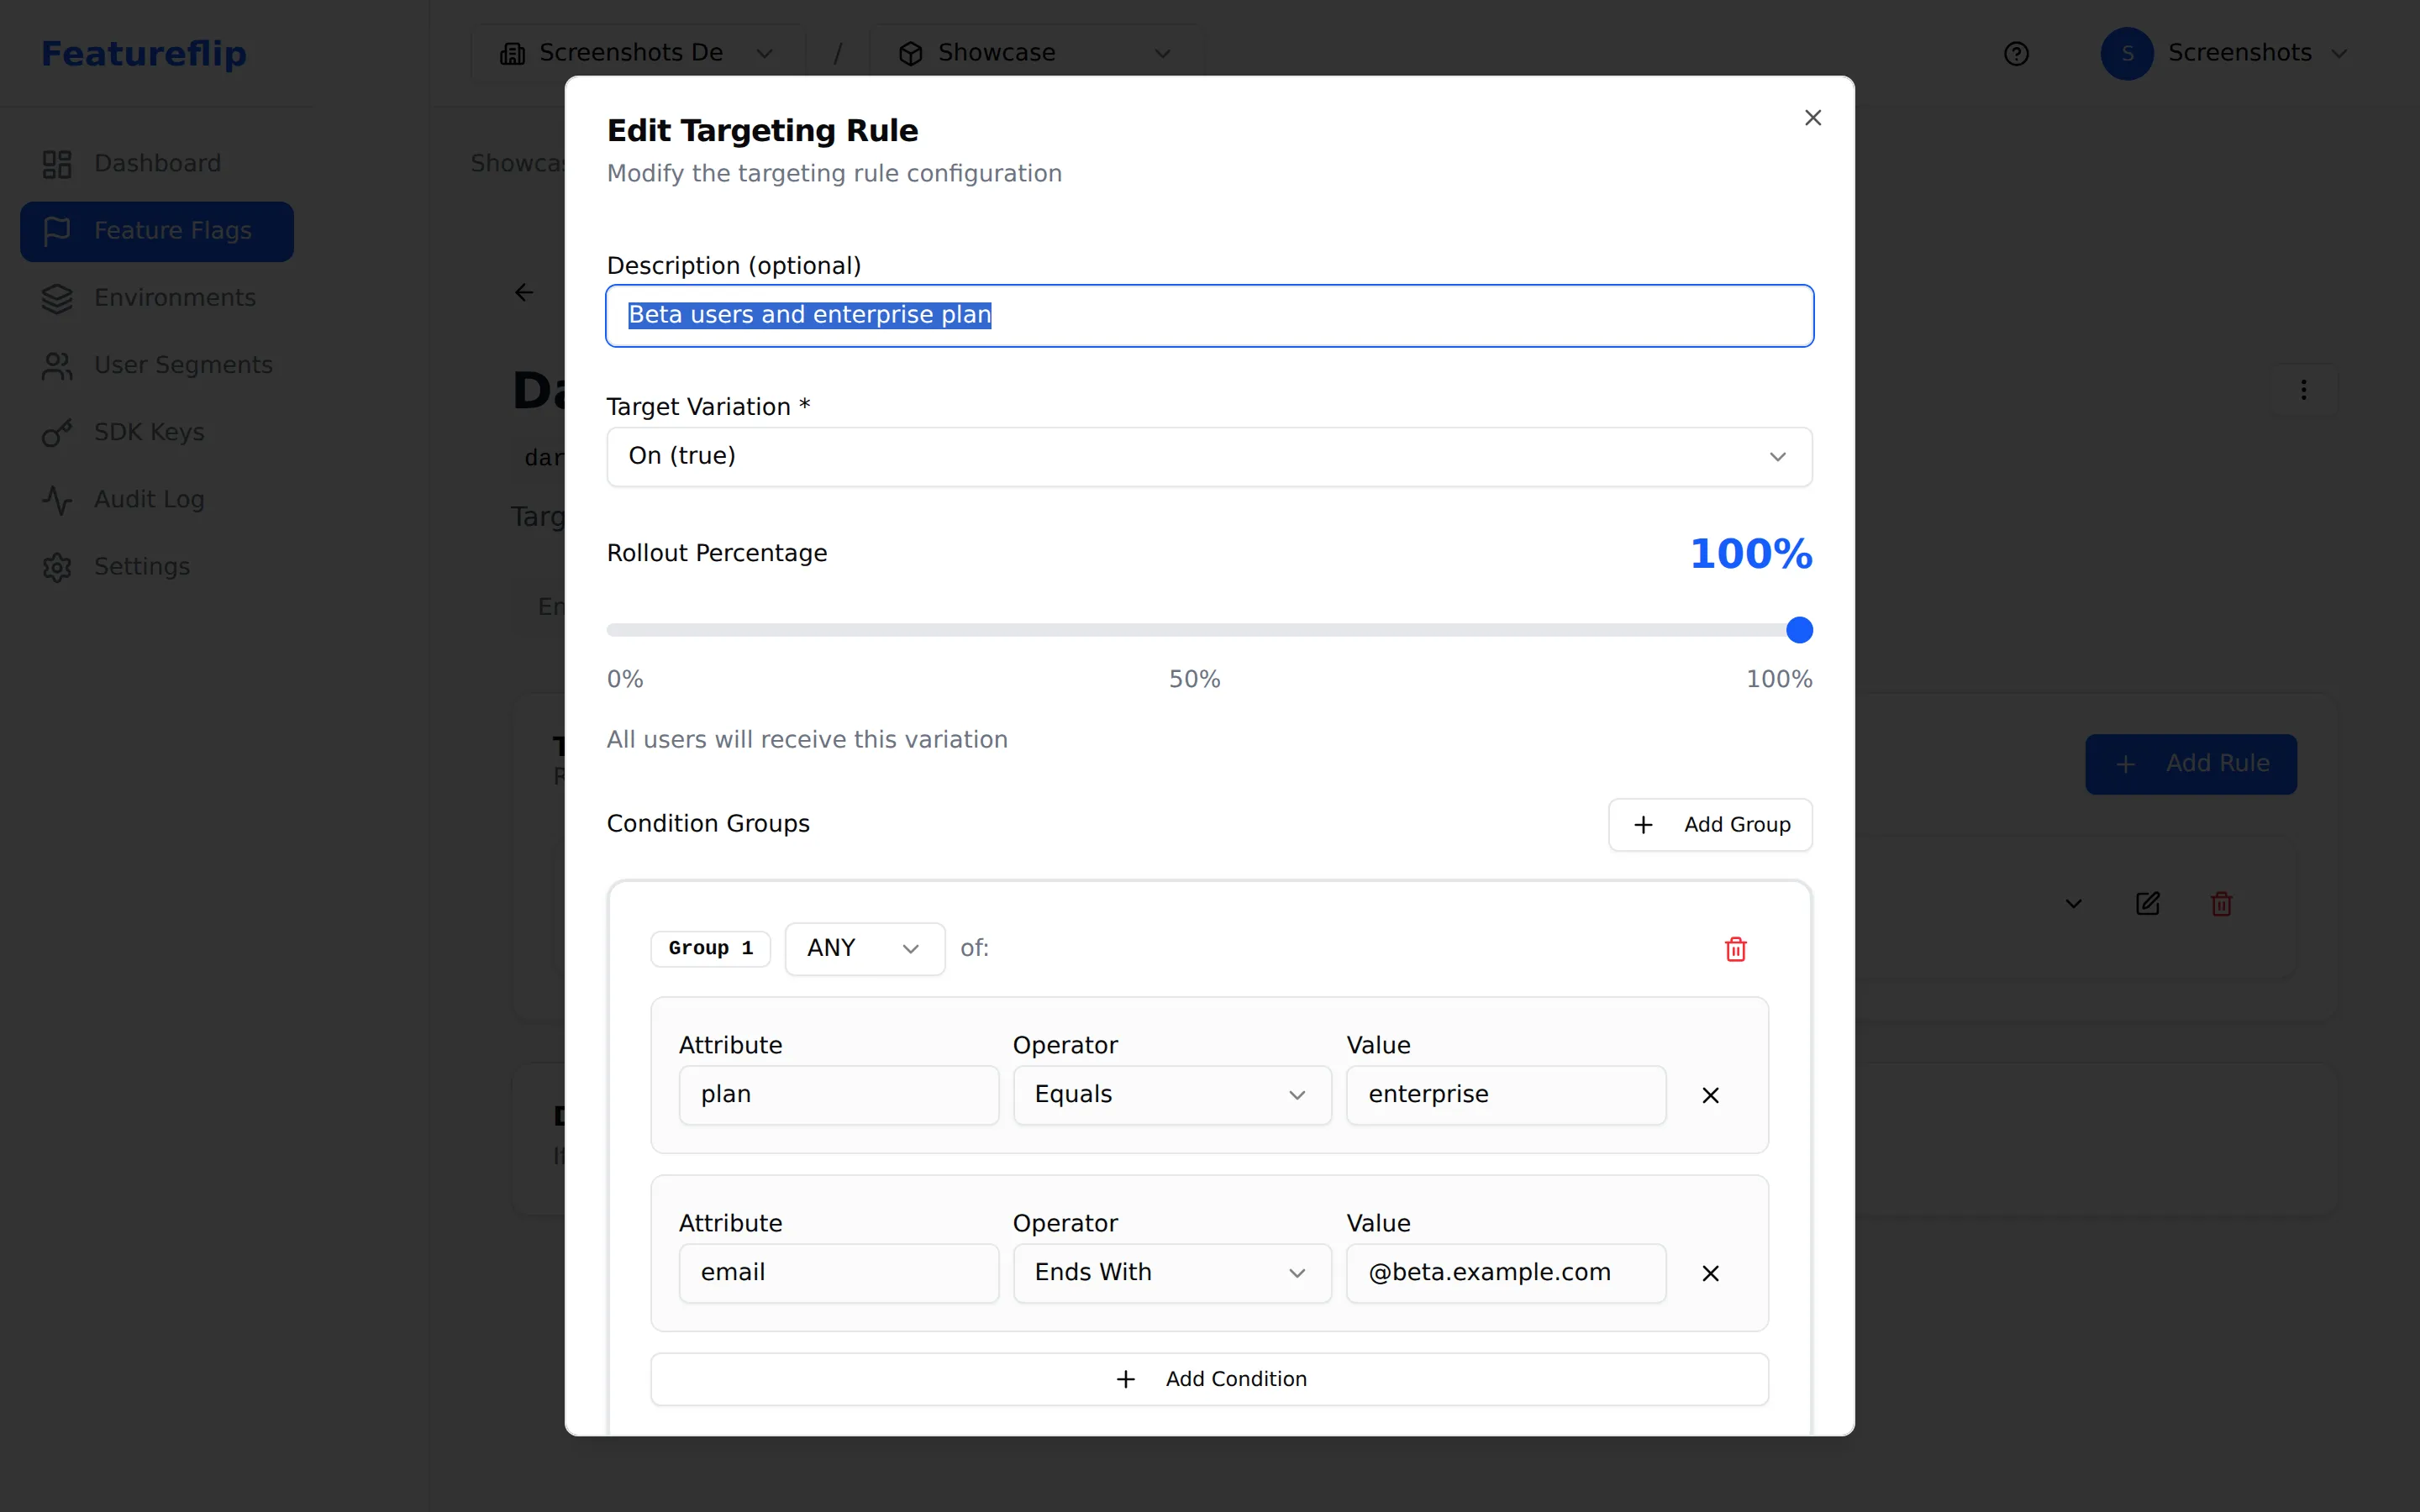This screenshot has height=1512, width=2420.
Task: Open Environments in the sidebar
Action: (x=157, y=298)
